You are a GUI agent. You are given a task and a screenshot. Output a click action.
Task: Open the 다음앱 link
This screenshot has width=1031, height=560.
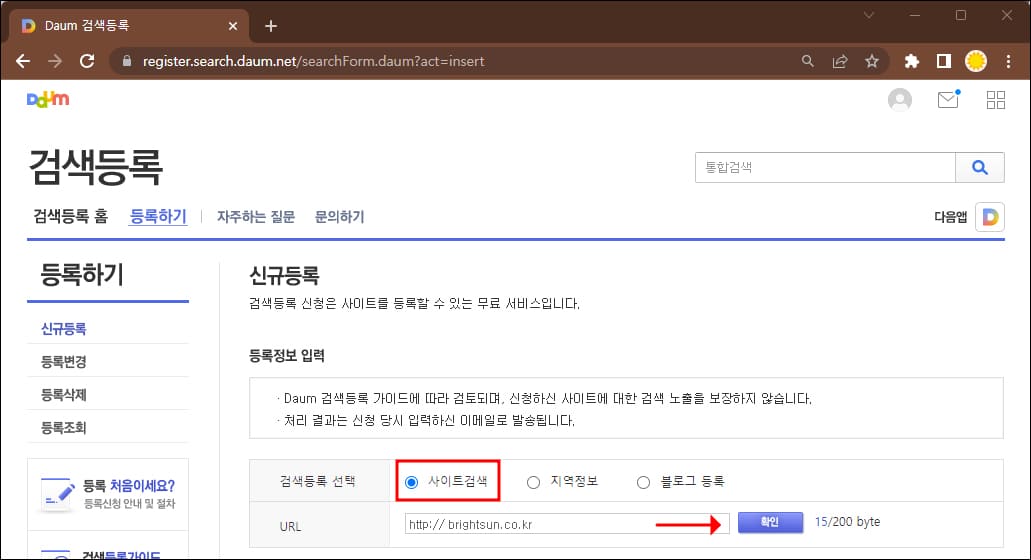(951, 217)
